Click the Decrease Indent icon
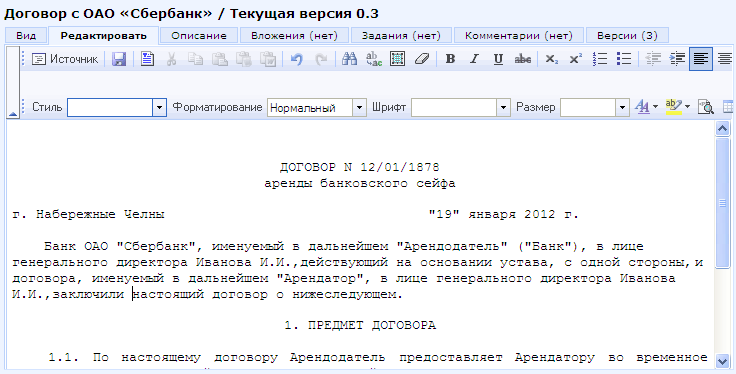 tap(653, 59)
